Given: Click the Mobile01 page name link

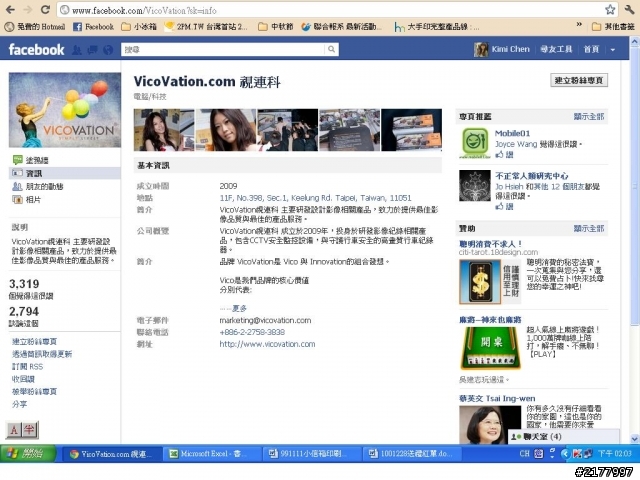Looking at the screenshot, I should click(513, 133).
